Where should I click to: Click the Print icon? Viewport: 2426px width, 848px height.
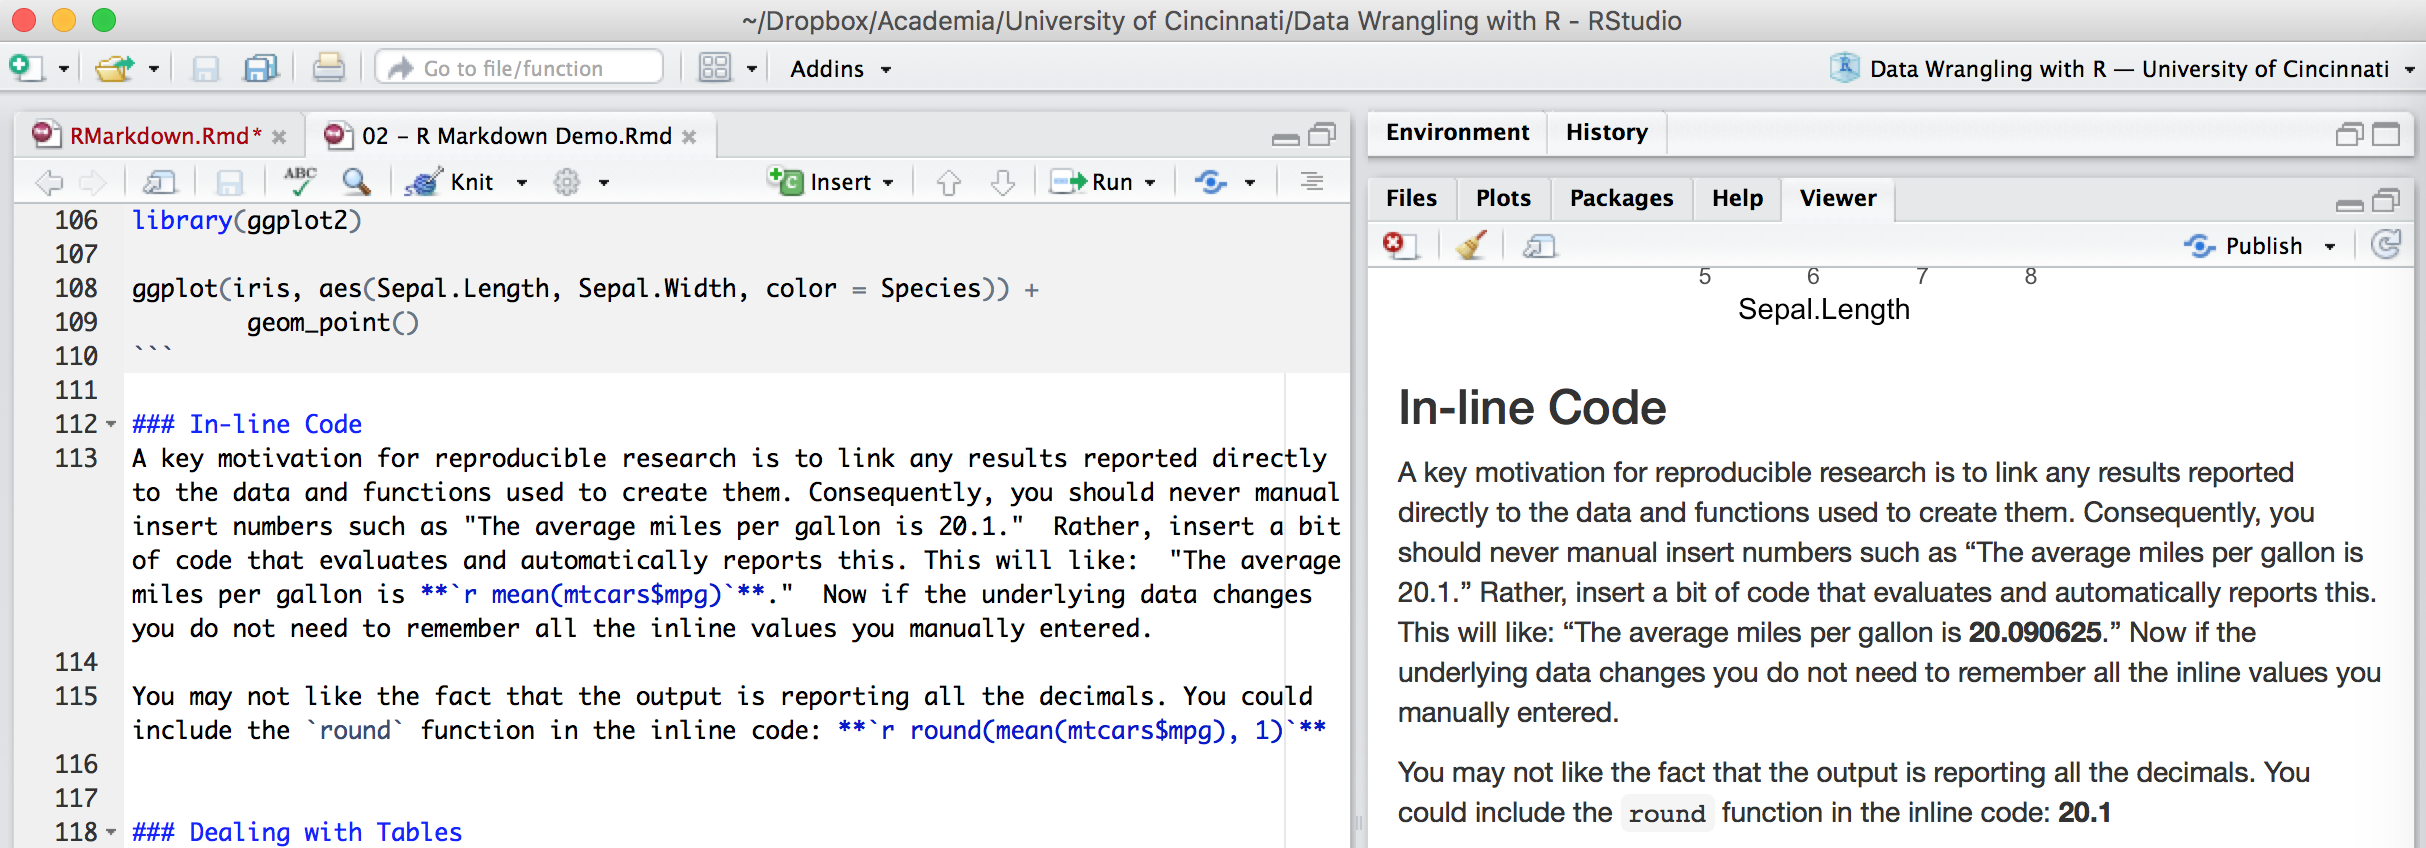click(x=328, y=68)
